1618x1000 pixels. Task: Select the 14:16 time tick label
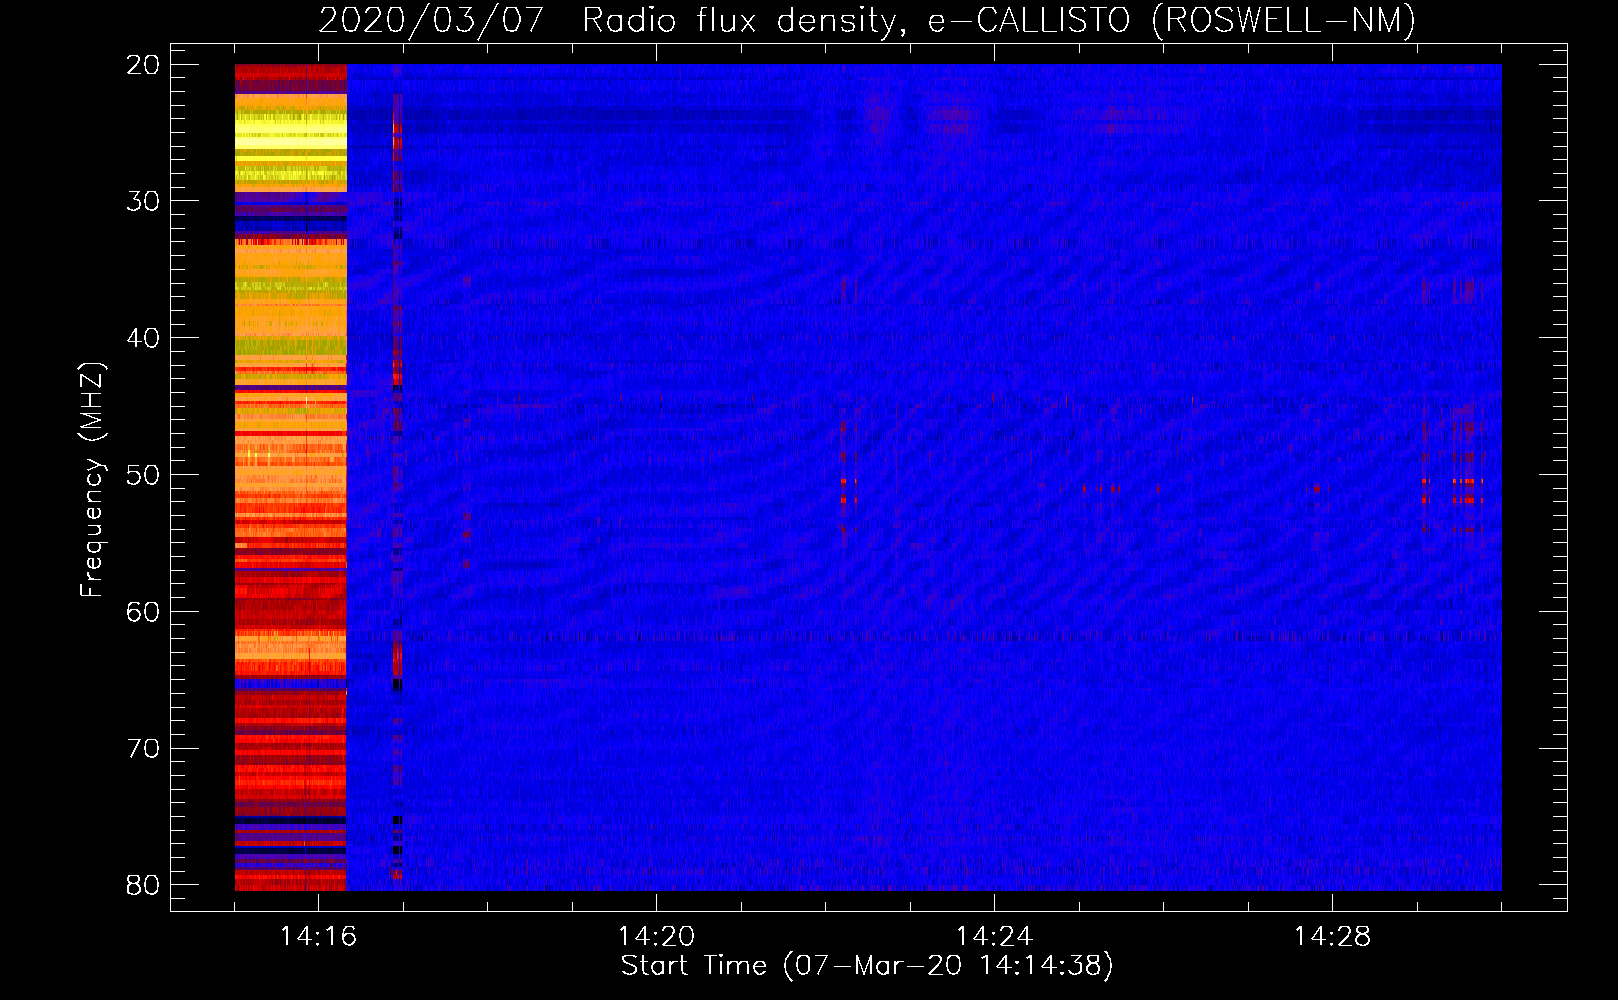tap(318, 937)
